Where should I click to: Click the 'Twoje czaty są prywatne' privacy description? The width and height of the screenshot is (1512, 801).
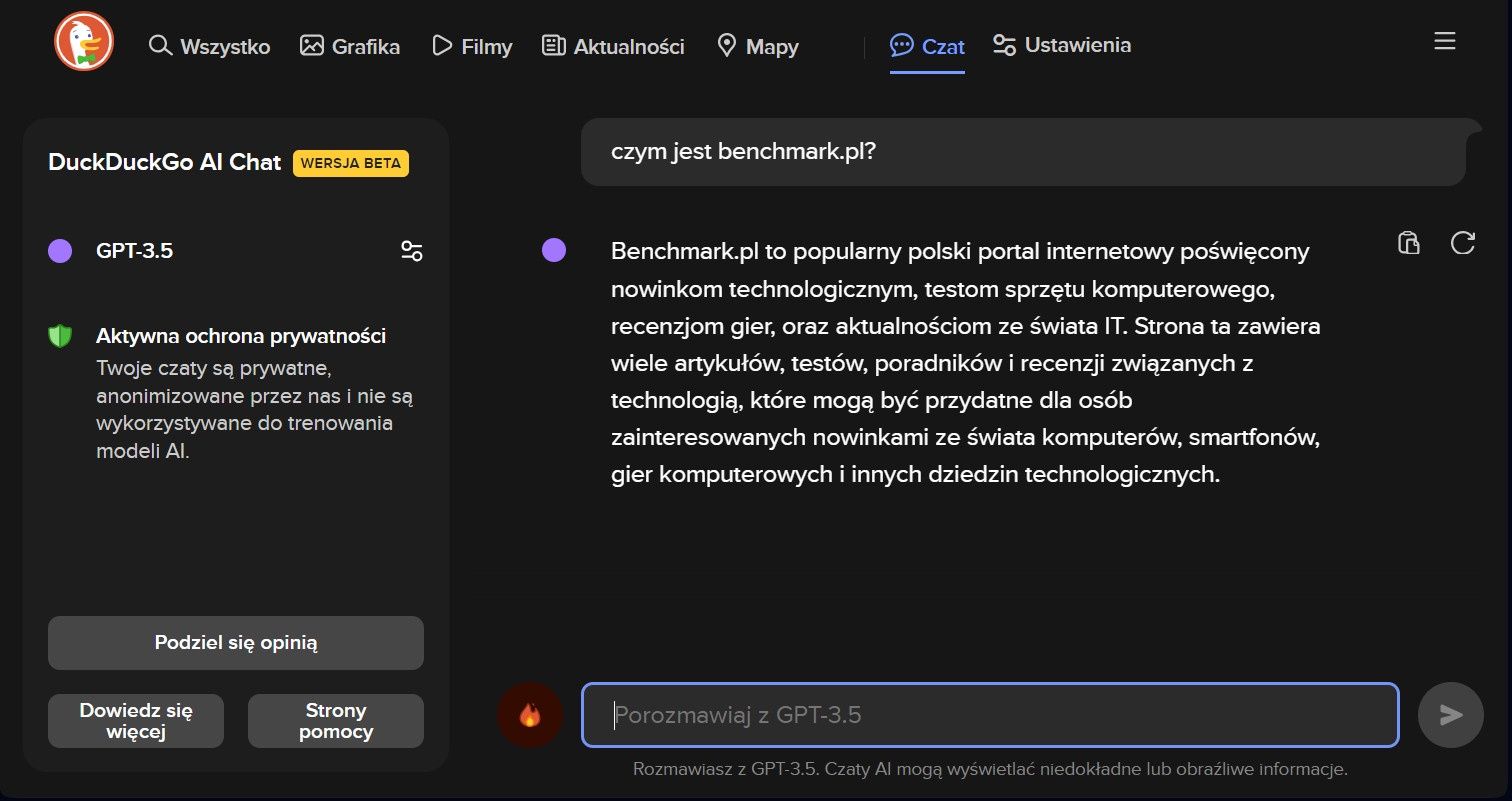click(x=255, y=409)
